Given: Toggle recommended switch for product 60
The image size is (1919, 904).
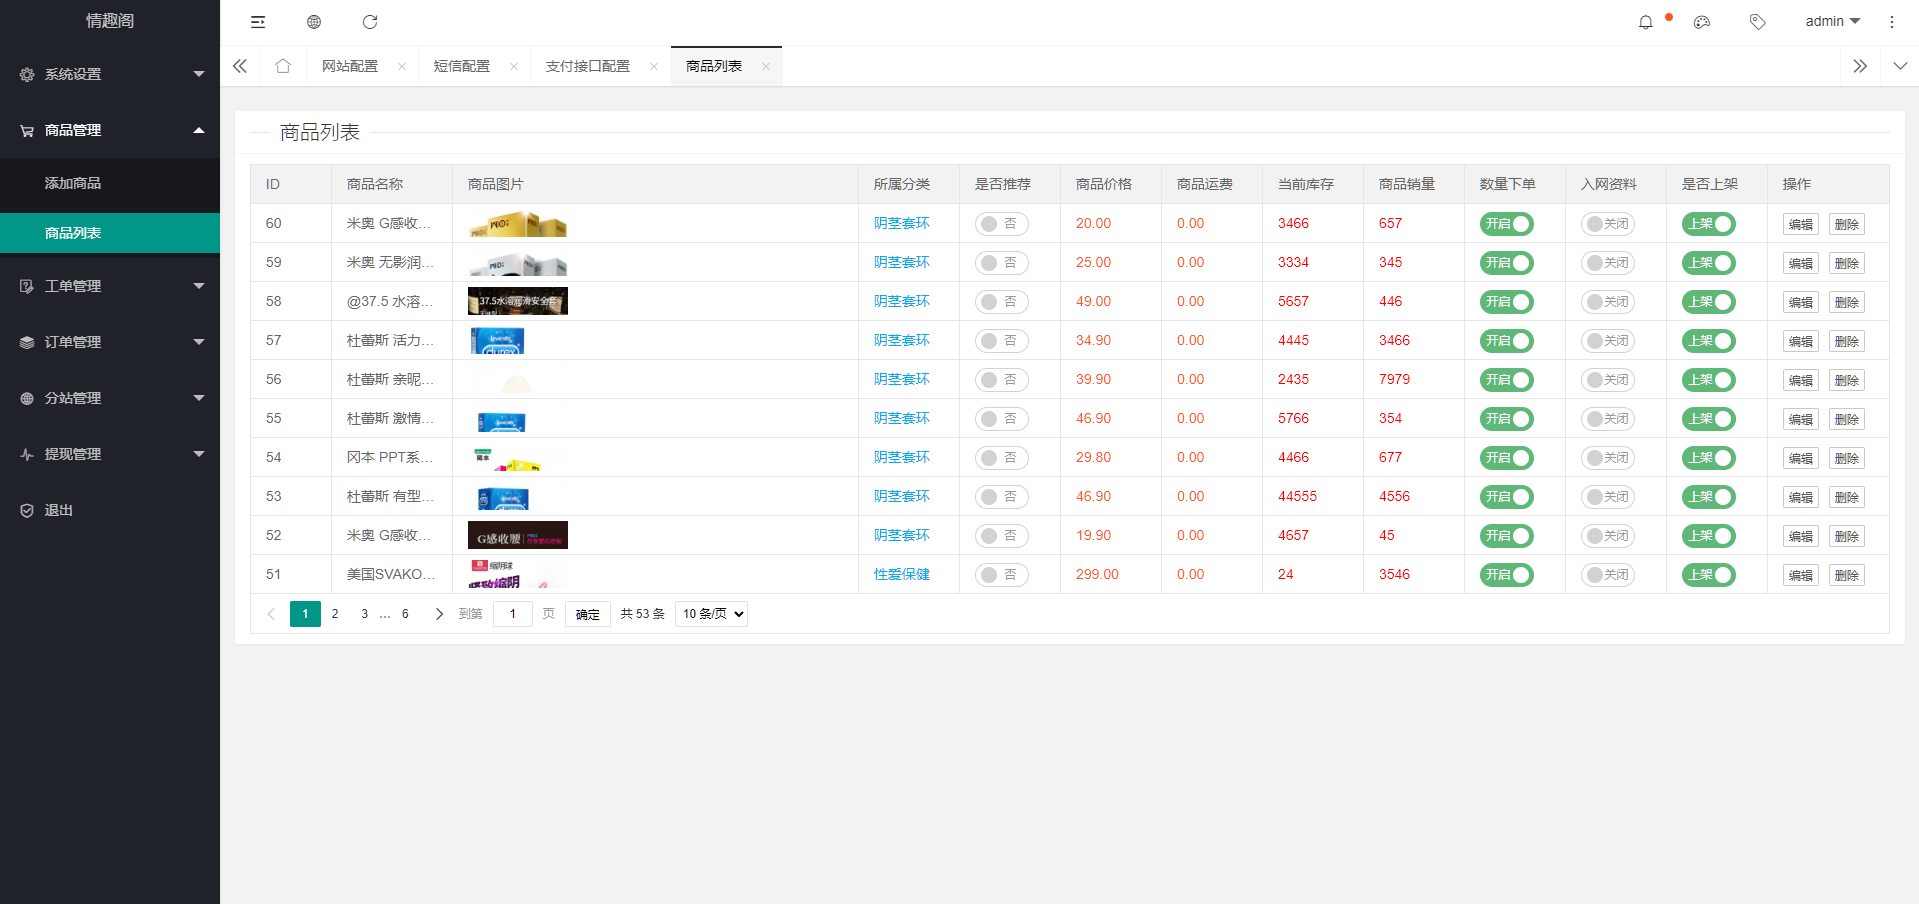Looking at the screenshot, I should (x=1001, y=224).
